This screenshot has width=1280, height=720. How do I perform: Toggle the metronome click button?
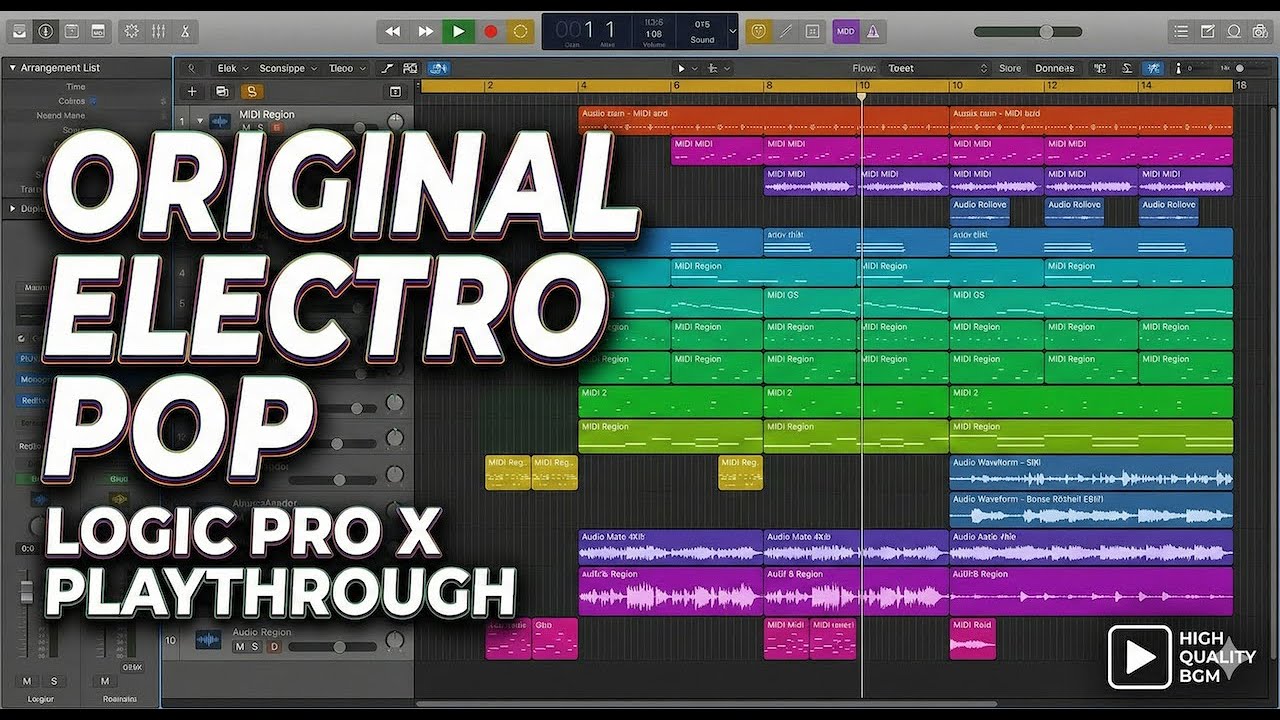coord(872,31)
